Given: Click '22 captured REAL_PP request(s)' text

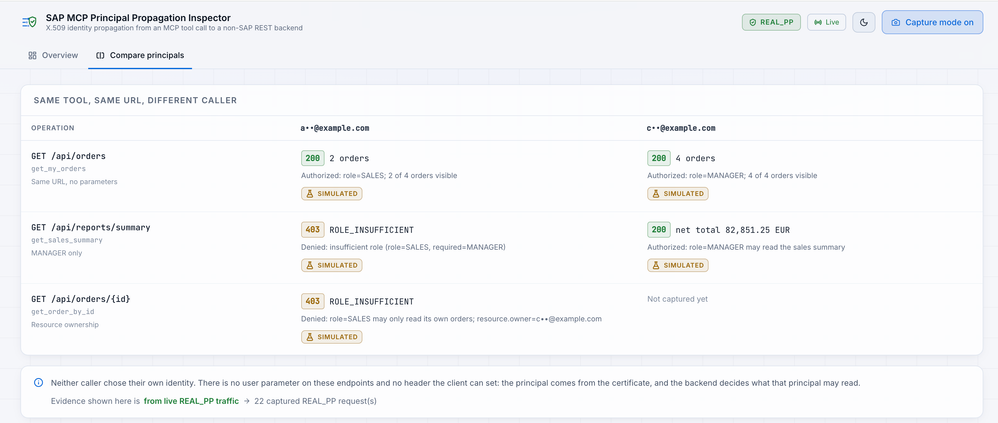Looking at the screenshot, I should click(x=315, y=401).
